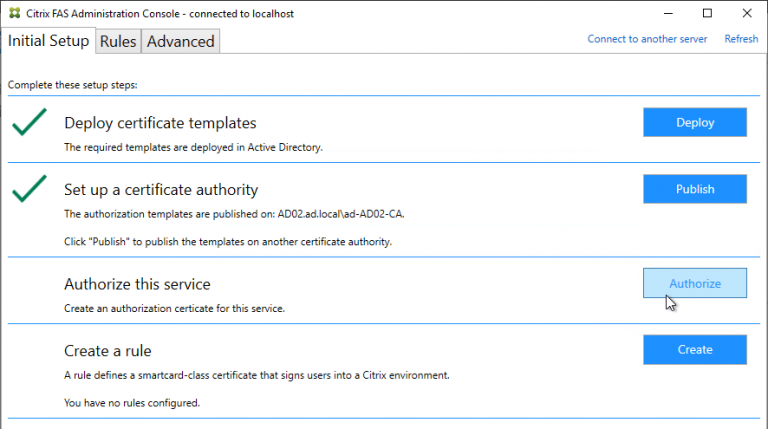Close the FAS Administration Console window
This screenshot has width=768, height=429.
point(749,13)
